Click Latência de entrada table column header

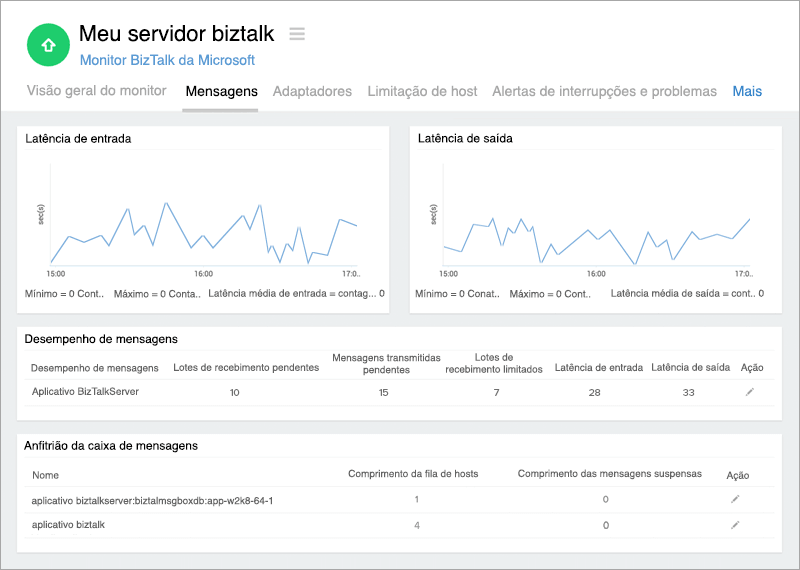(598, 367)
